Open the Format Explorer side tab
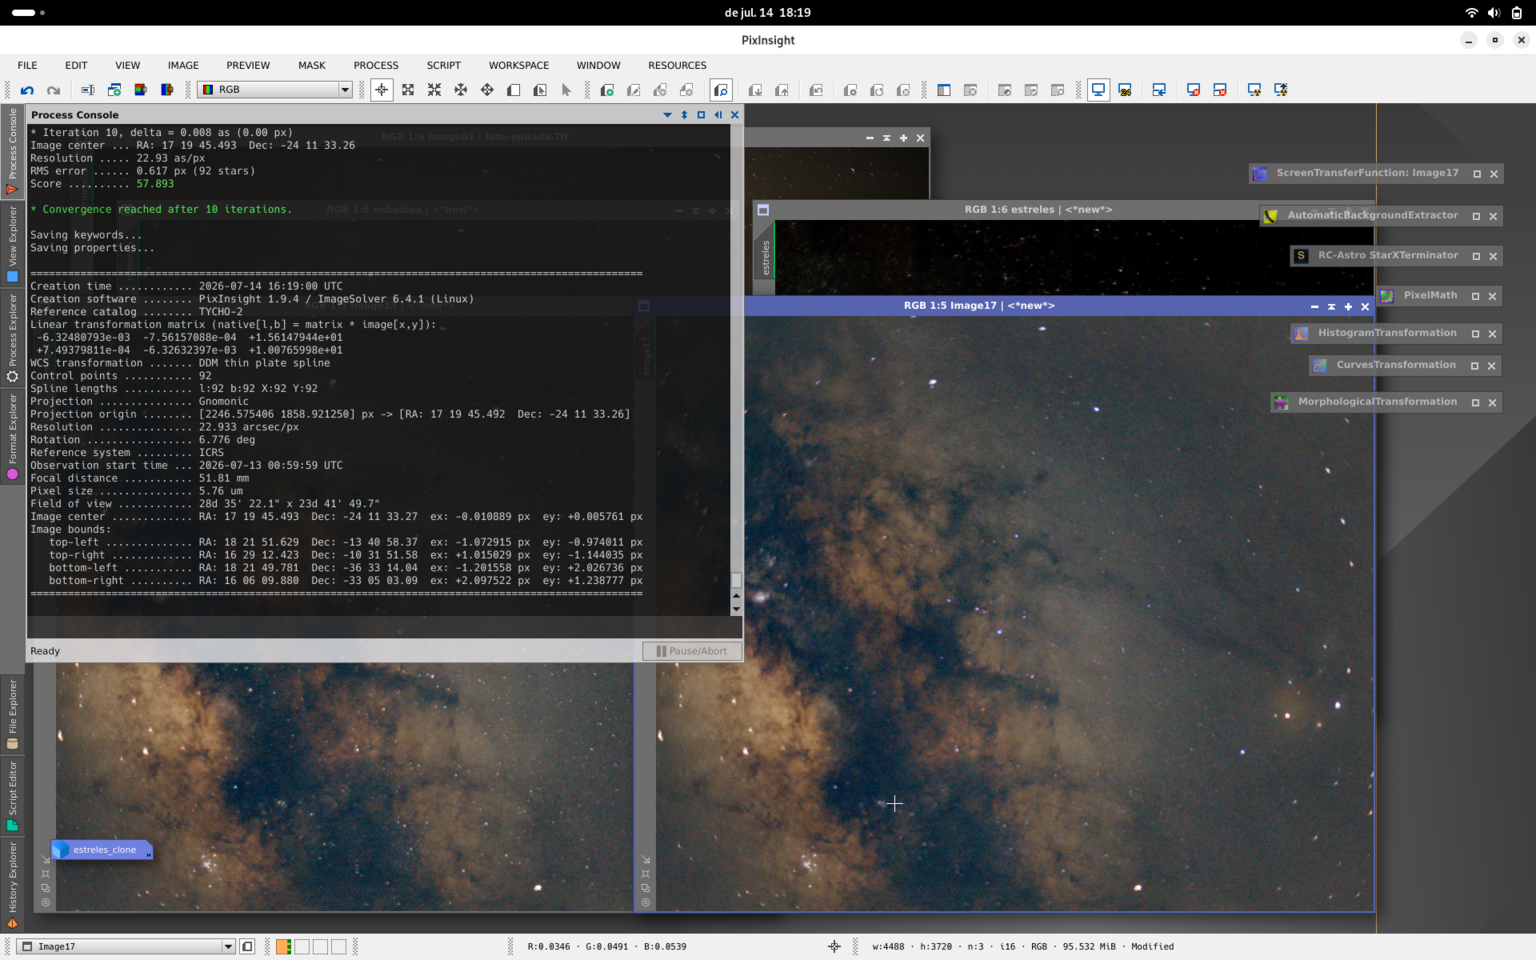 point(12,436)
